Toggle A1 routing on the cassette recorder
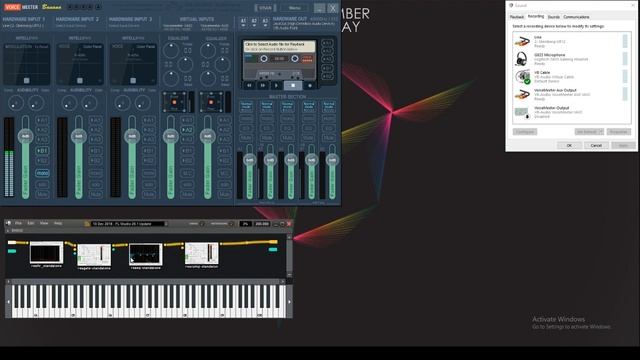640x360 pixels. point(327,43)
